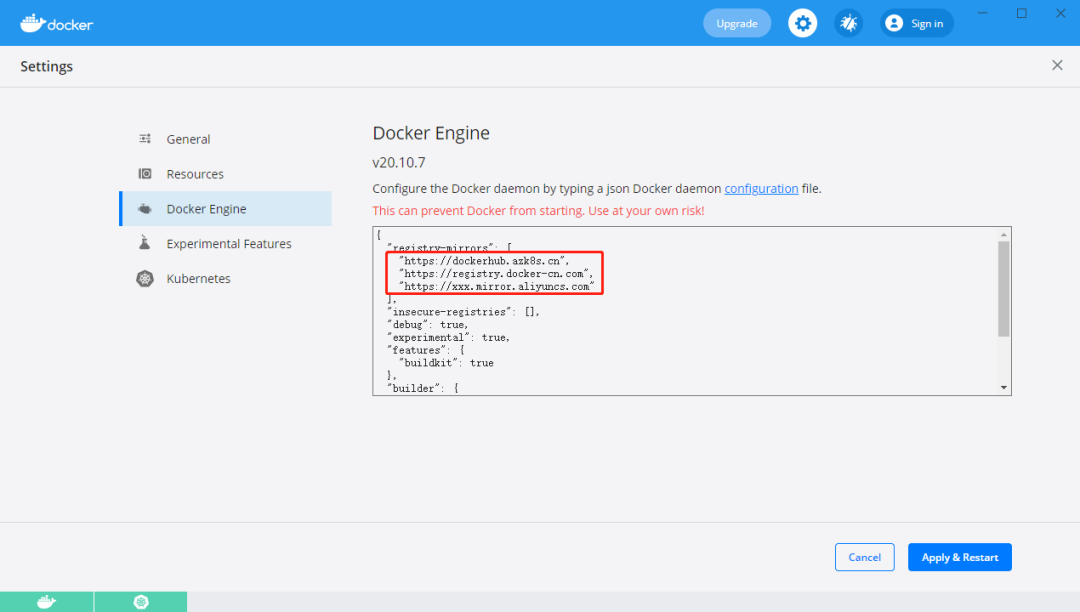Click the "builder" line in editor
The height and width of the screenshot is (612, 1080).
pos(423,388)
